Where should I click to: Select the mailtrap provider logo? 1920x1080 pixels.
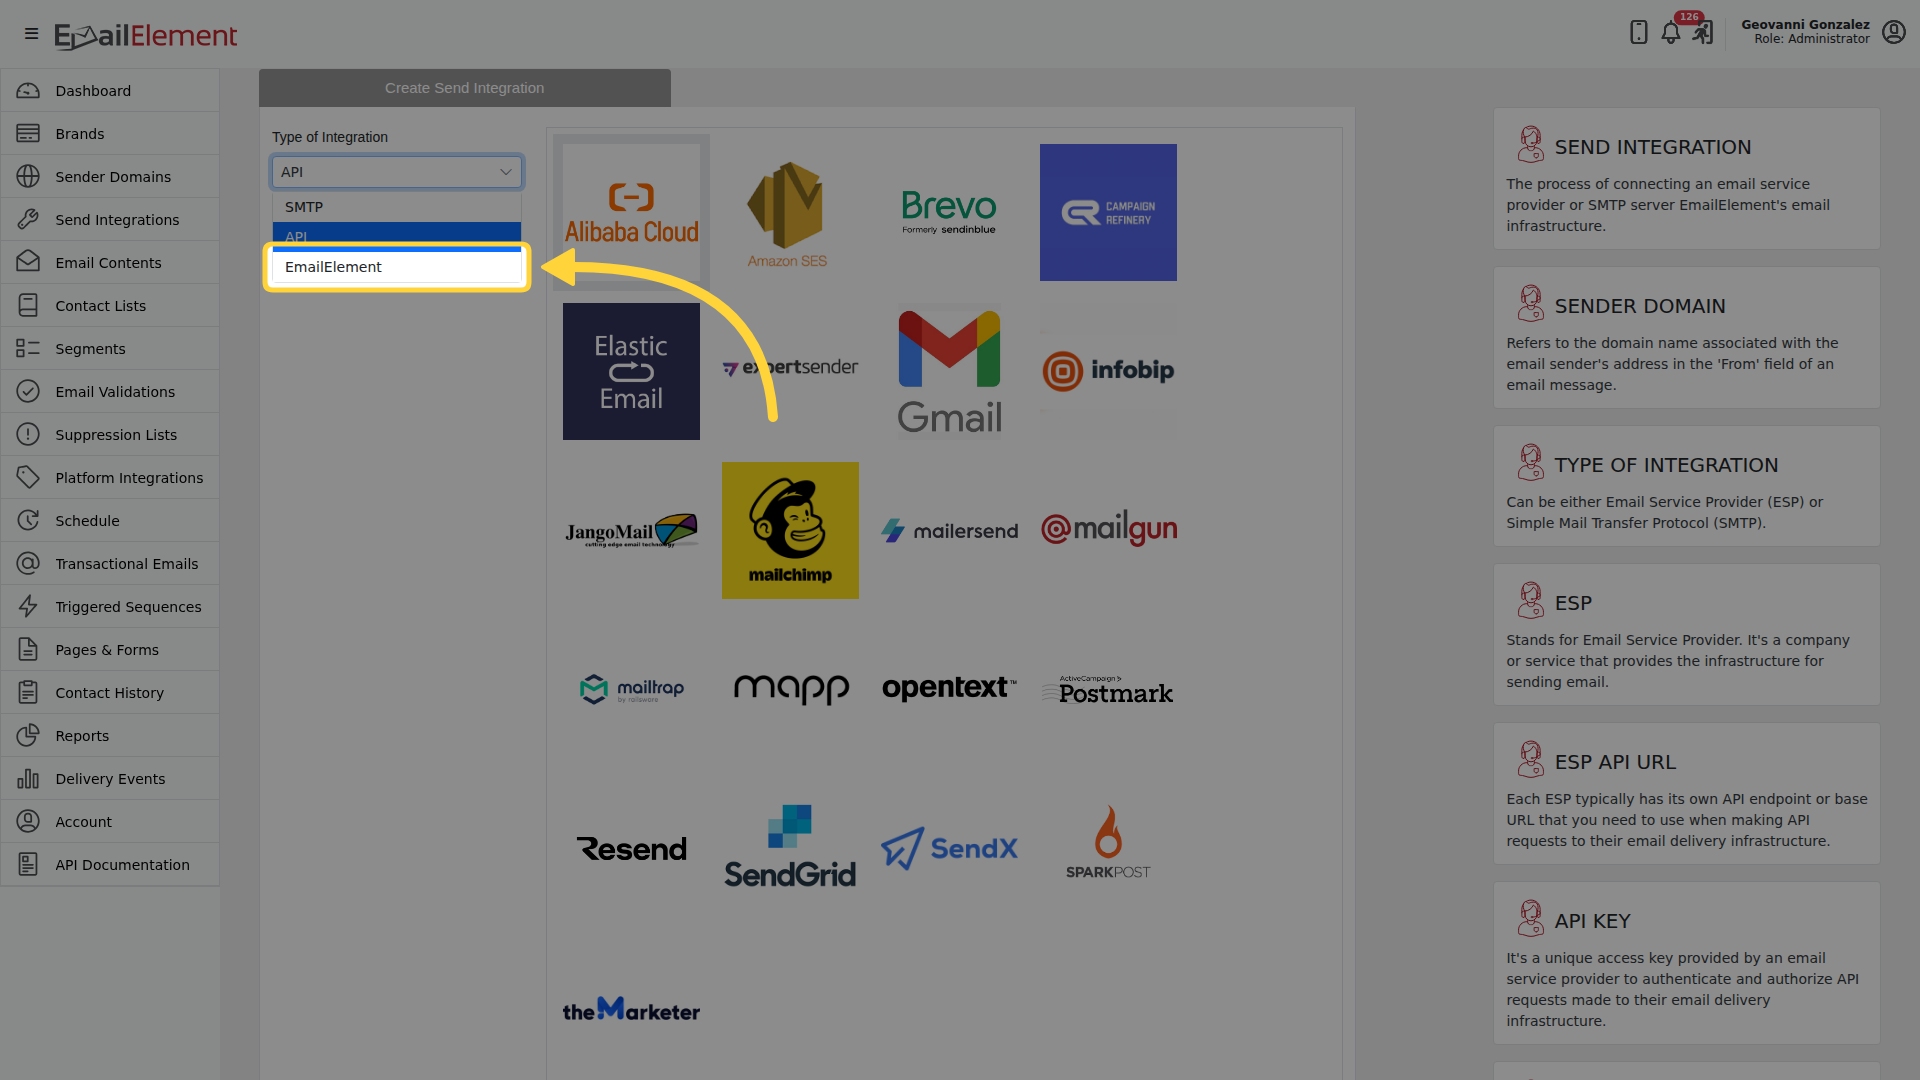[x=631, y=689]
